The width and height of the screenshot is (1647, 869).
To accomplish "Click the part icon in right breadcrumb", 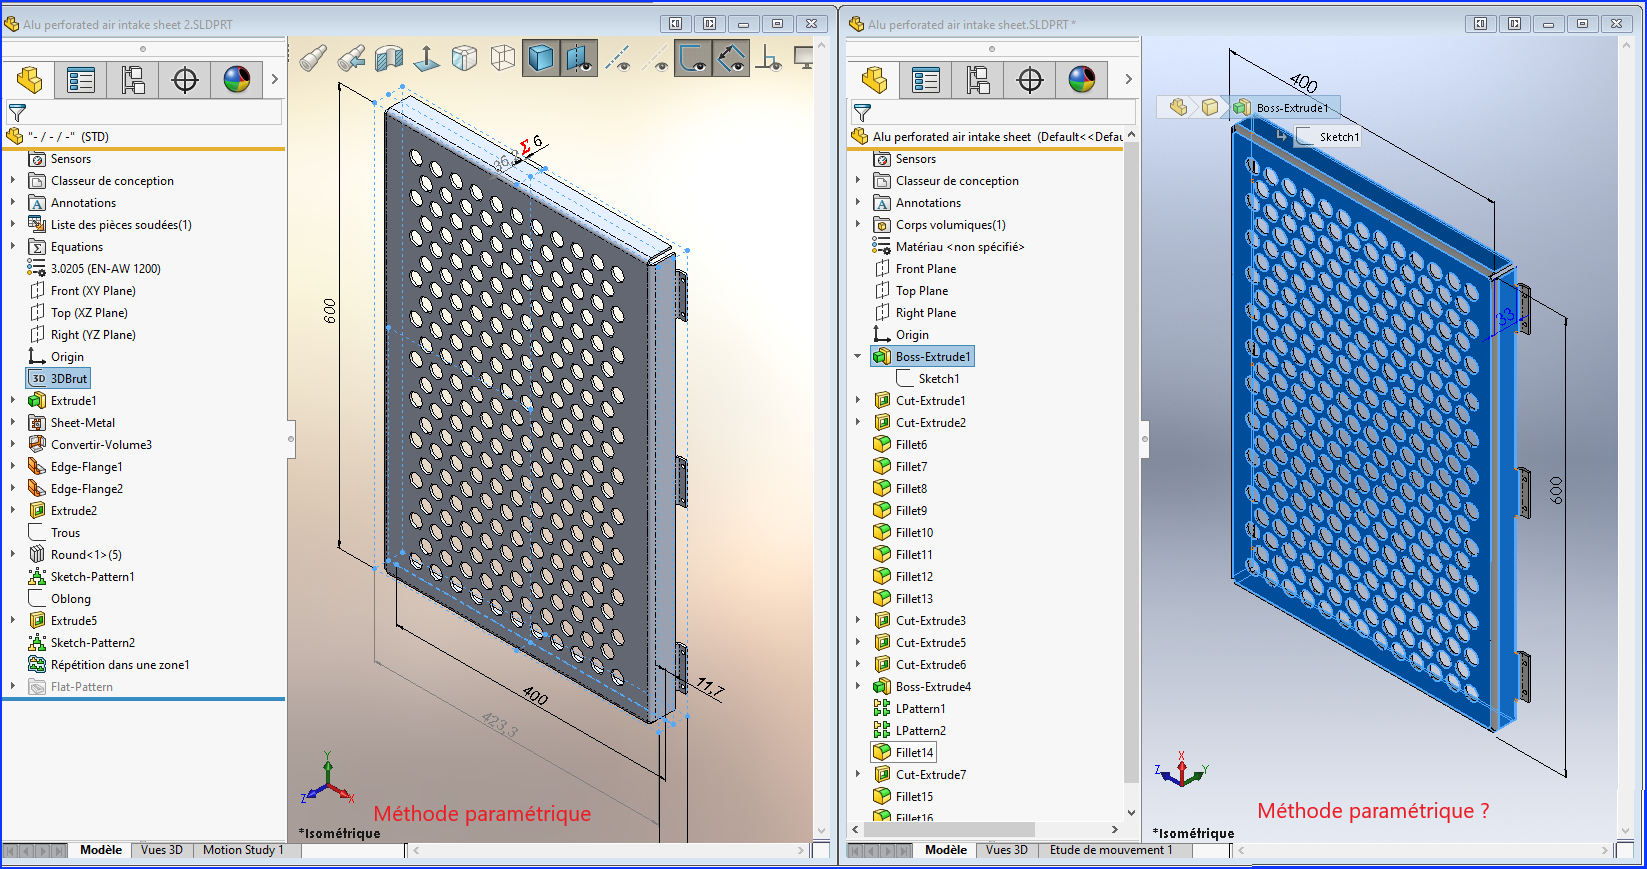I will (1178, 107).
